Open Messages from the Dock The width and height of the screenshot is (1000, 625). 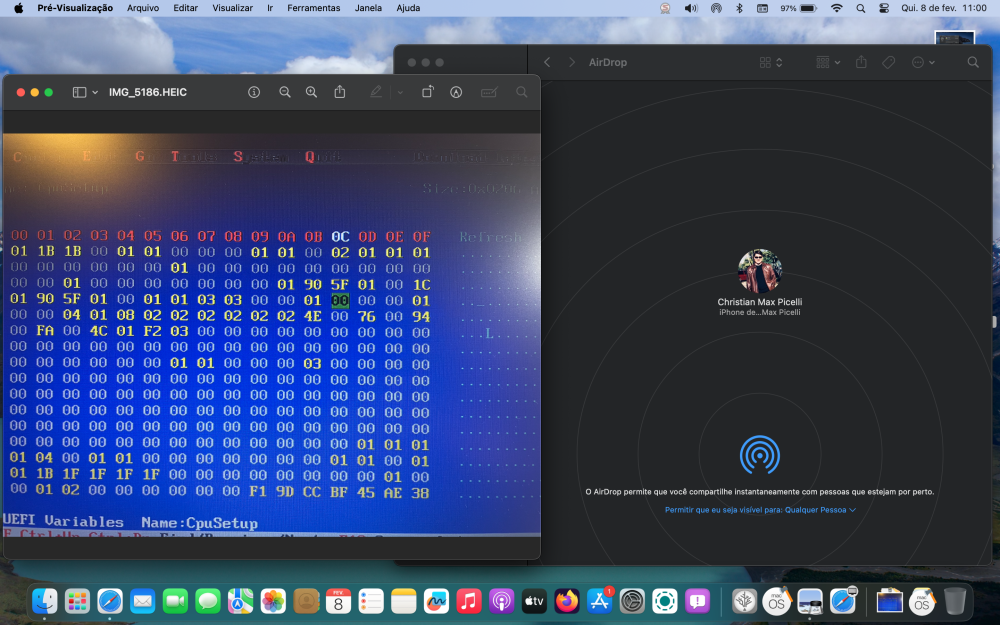point(208,601)
